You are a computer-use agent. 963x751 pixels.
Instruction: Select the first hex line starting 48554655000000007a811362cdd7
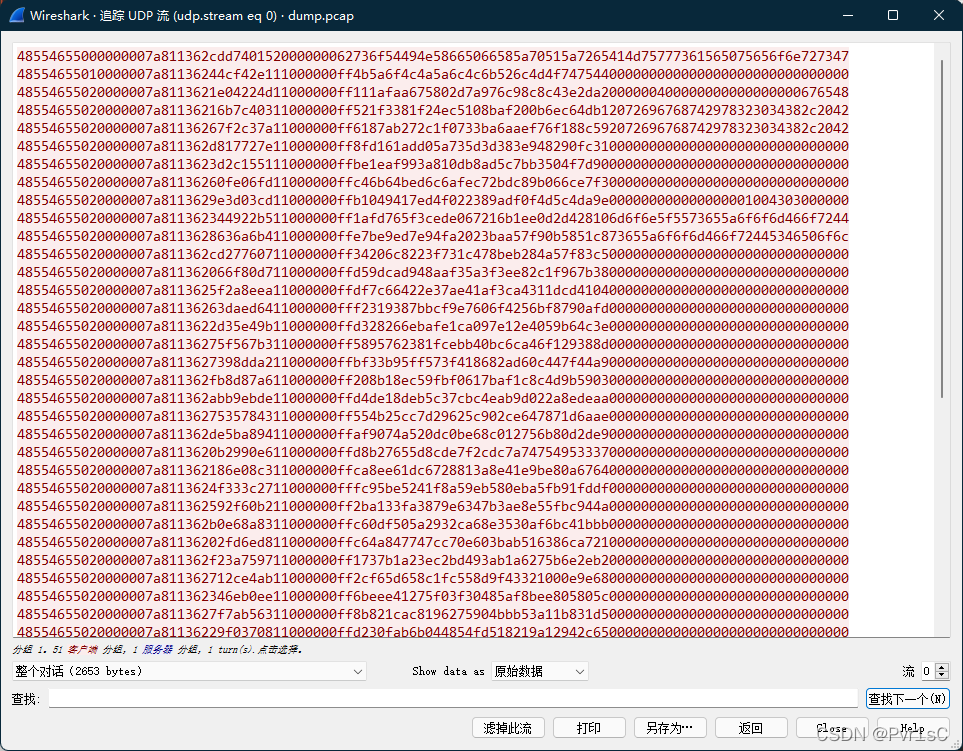(x=432, y=56)
